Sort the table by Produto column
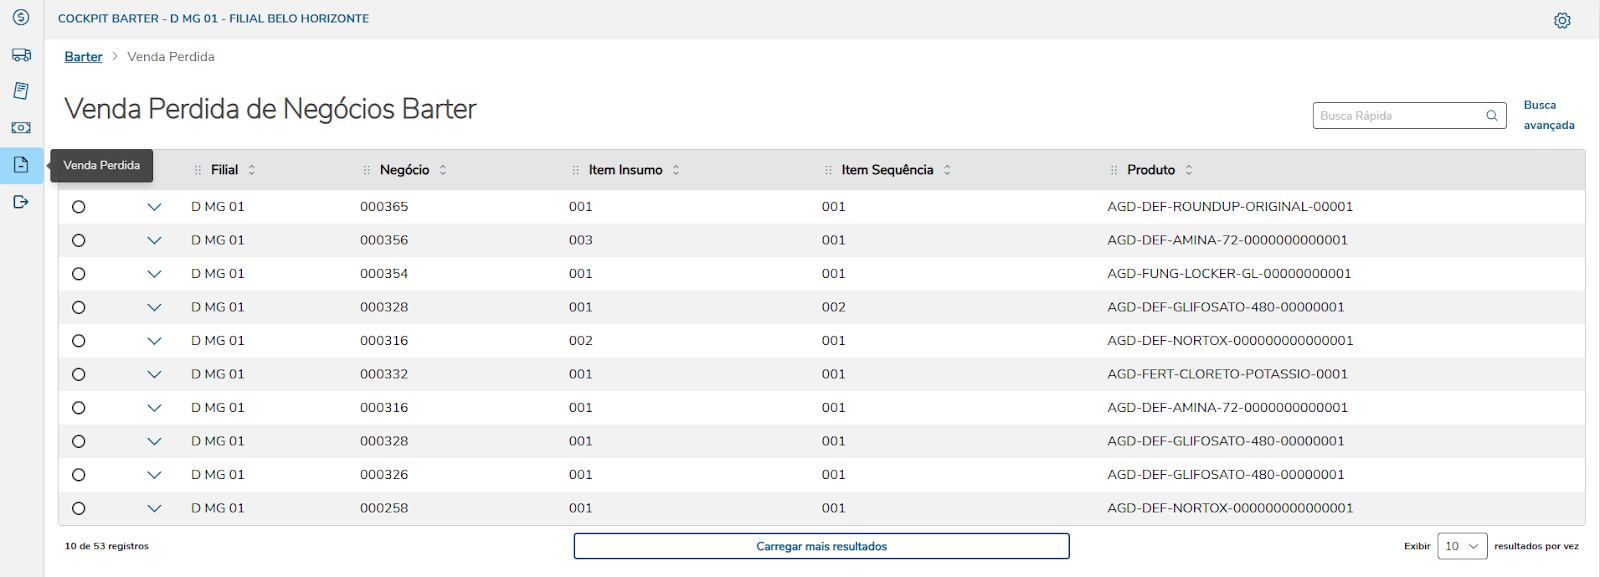1600x577 pixels. click(1189, 170)
